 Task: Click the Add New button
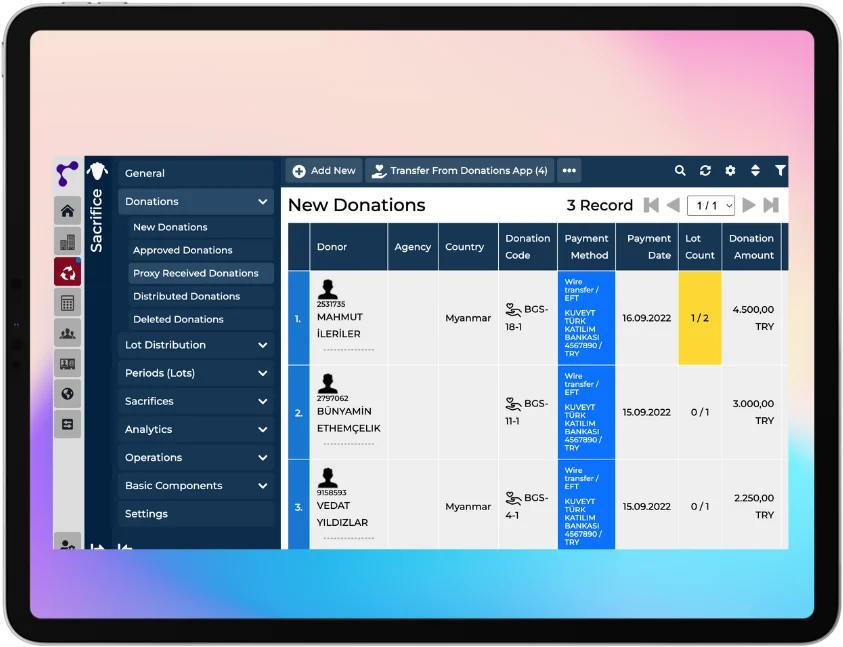(323, 170)
